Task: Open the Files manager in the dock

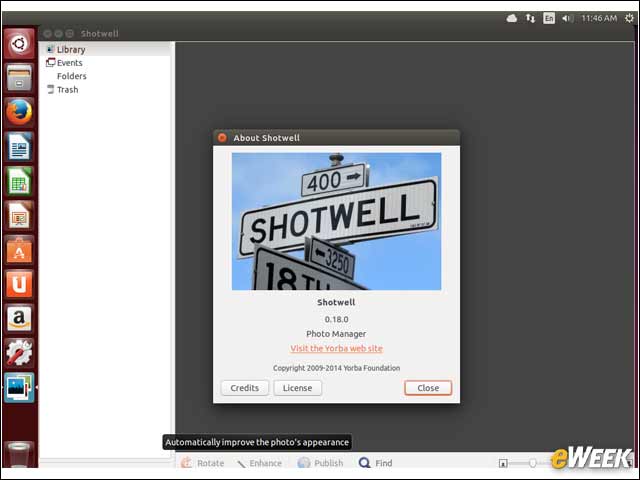Action: (x=19, y=78)
